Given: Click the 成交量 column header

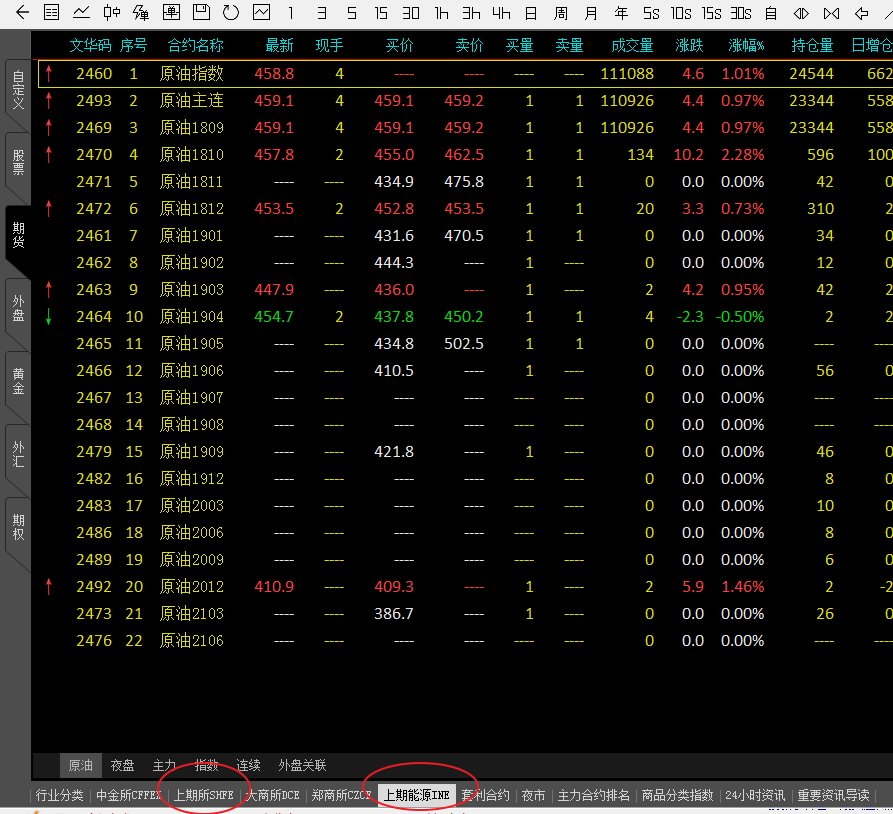Looking at the screenshot, I should click(x=632, y=46).
